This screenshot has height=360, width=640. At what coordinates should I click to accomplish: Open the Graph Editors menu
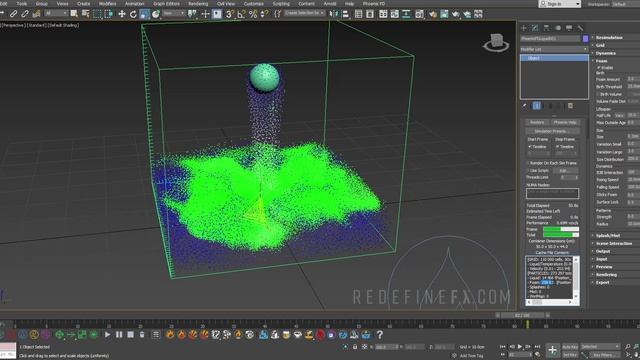[166, 4]
